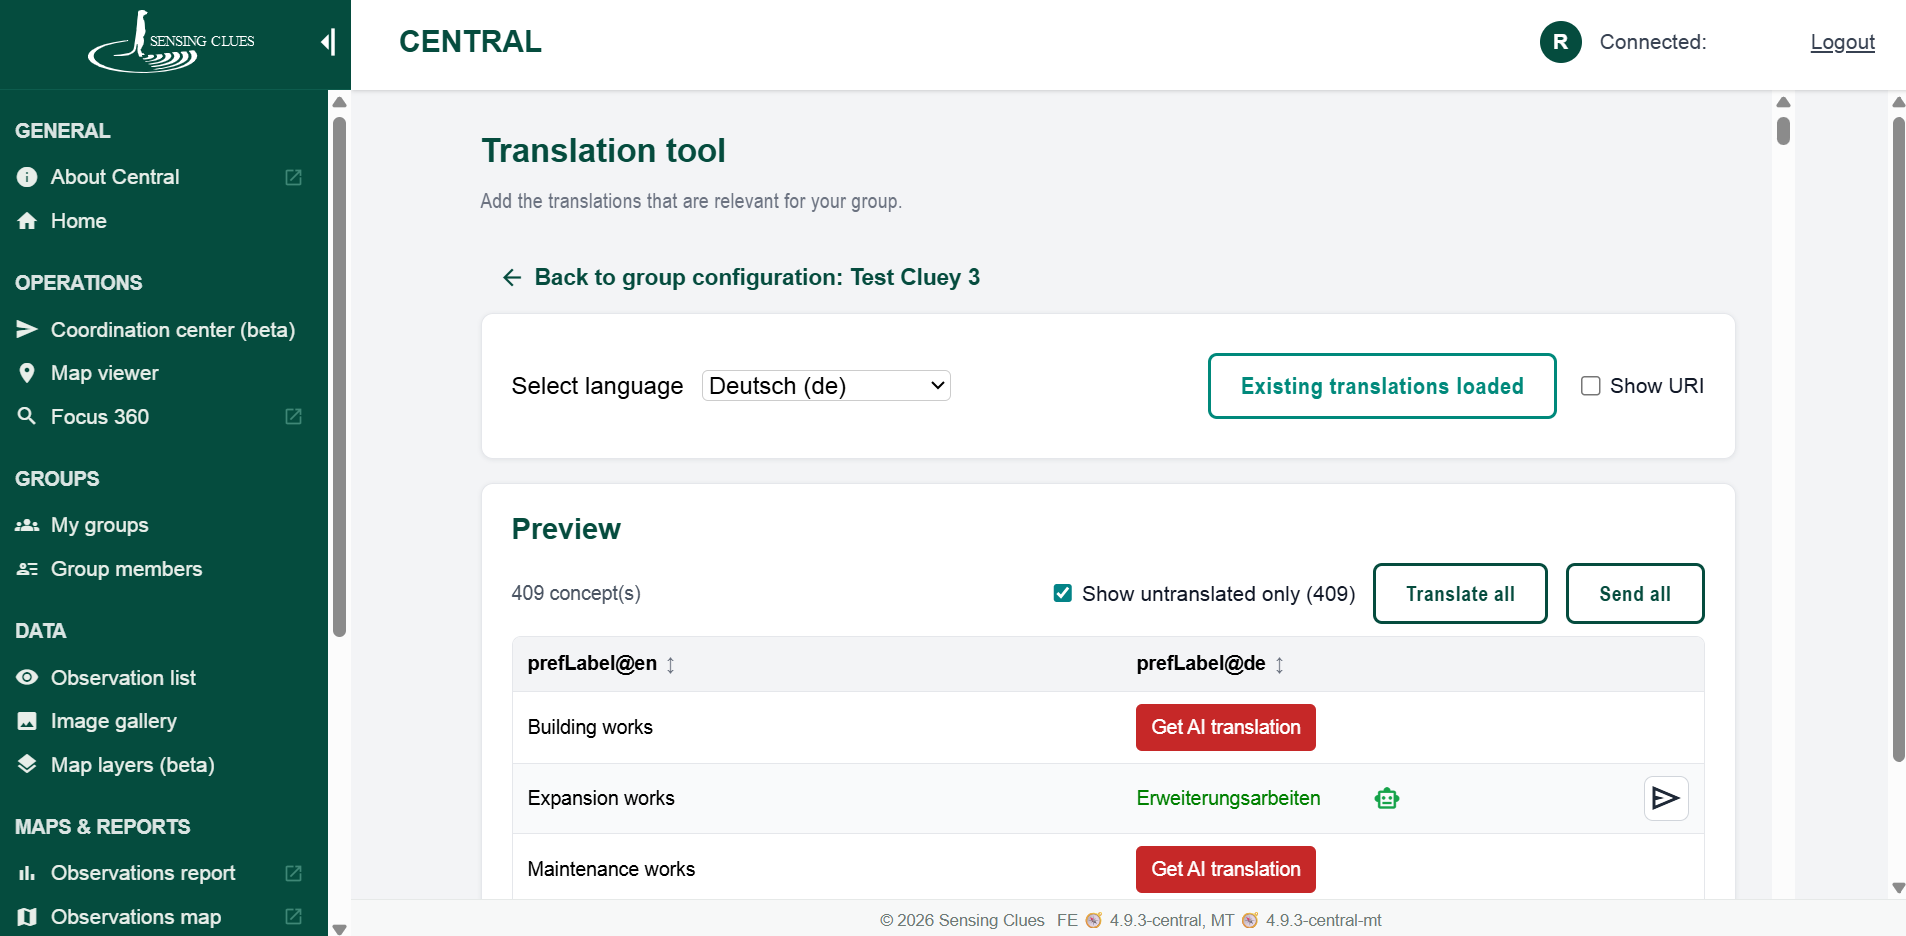Image resolution: width=1906 pixels, height=936 pixels.
Task: Open Coordination center (beta)
Action: click(x=173, y=329)
